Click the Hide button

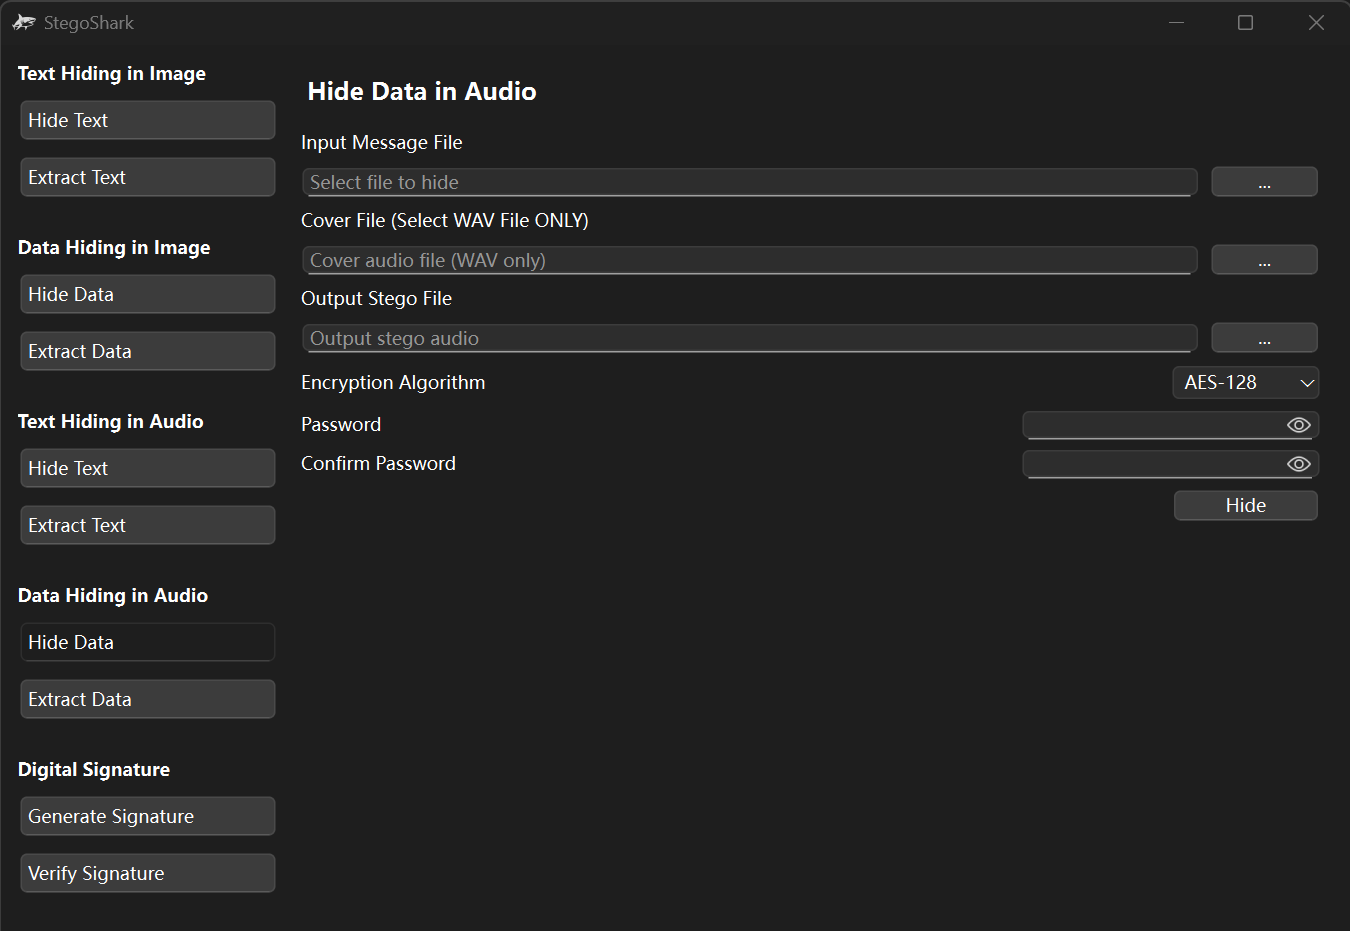click(1245, 505)
